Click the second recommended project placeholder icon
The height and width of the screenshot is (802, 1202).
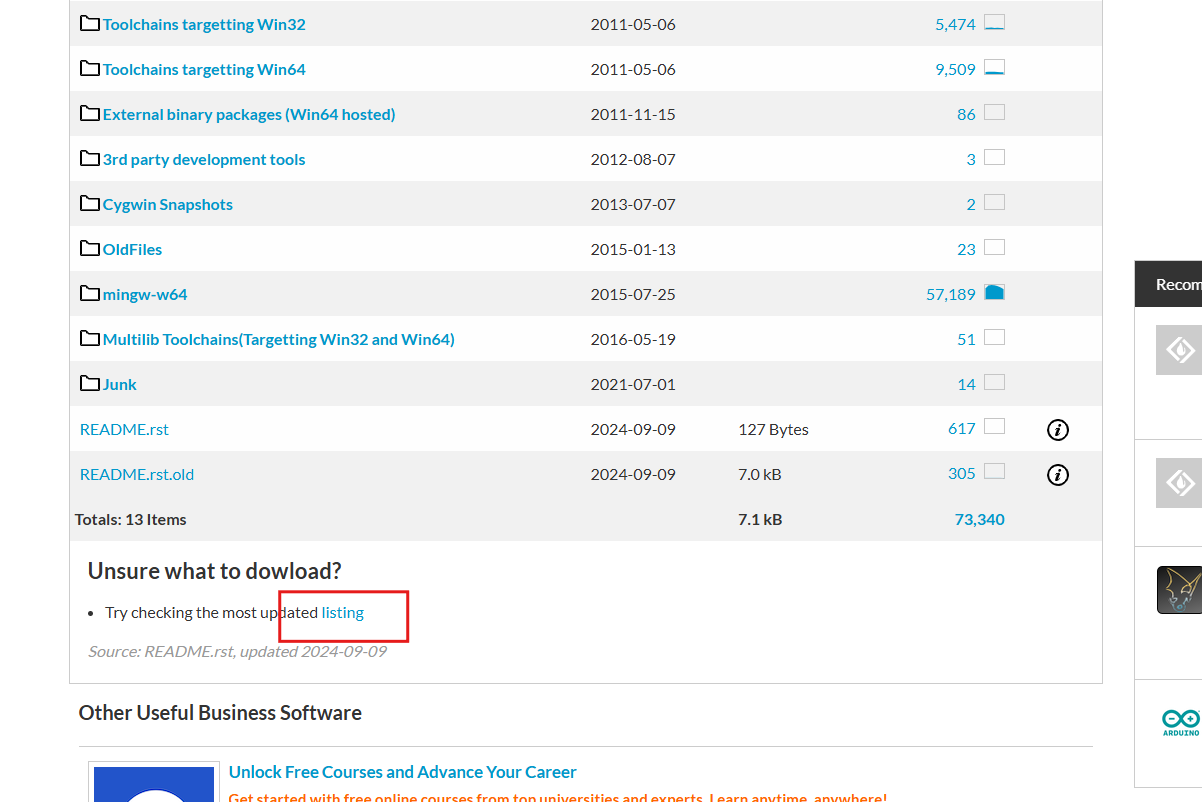[x=1179, y=483]
